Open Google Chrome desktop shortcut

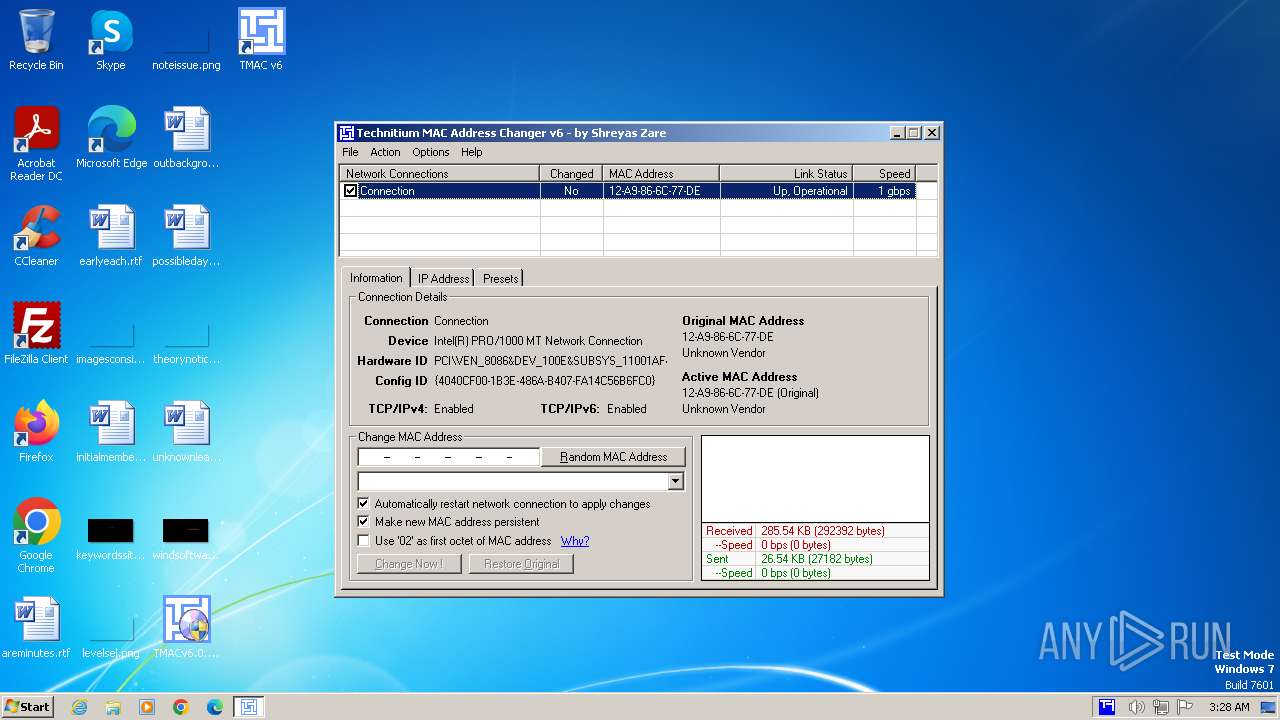pos(36,536)
